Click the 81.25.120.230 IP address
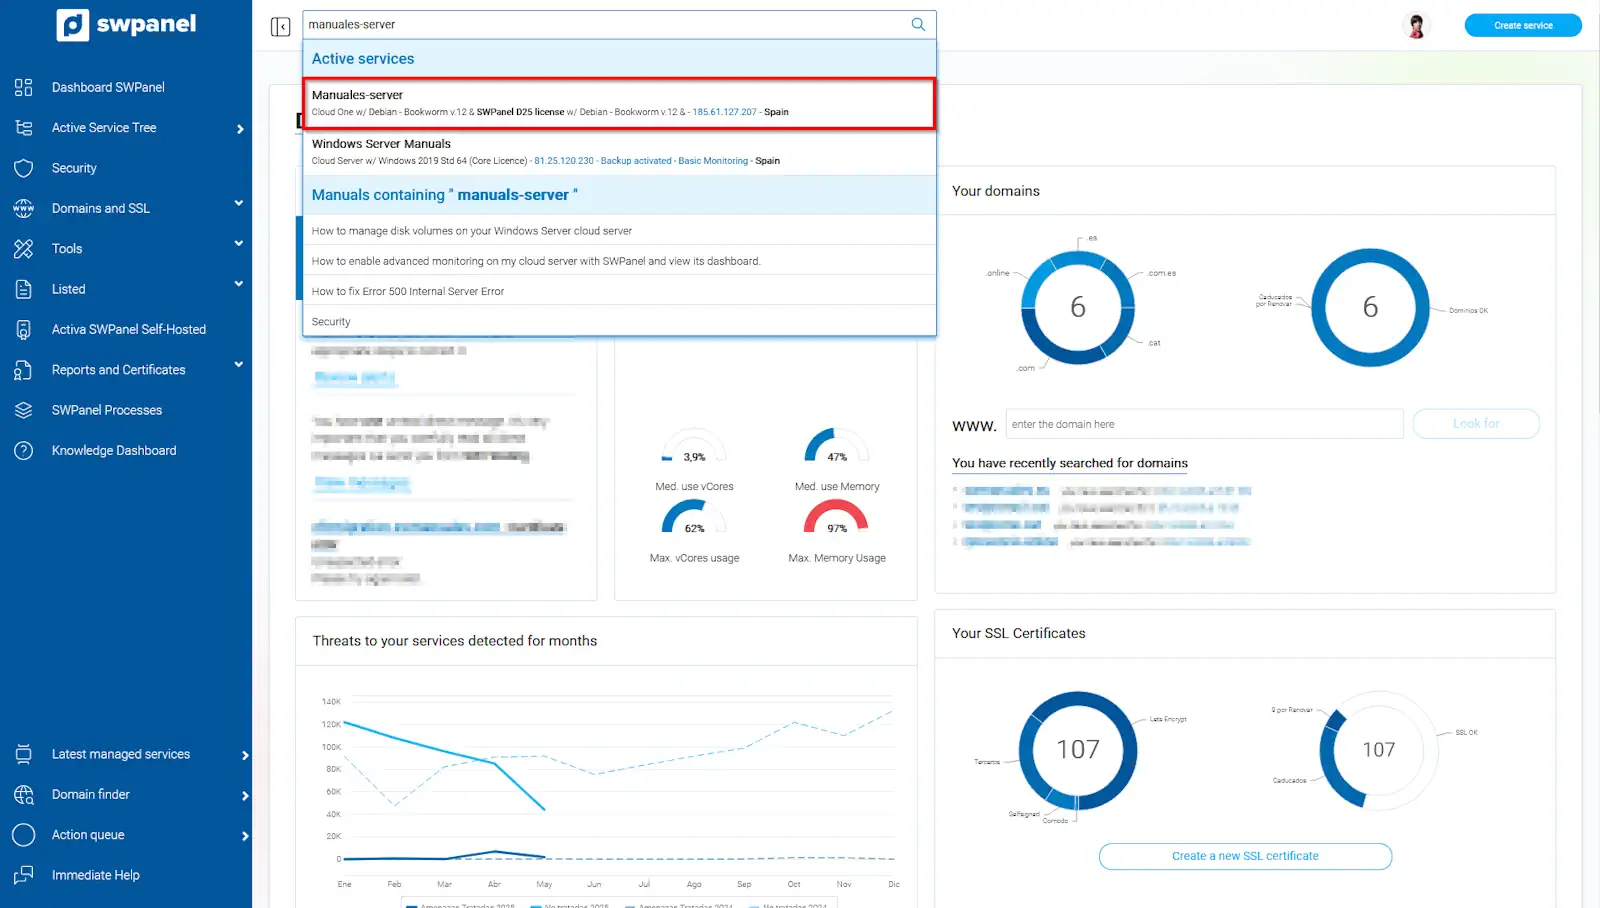Image resolution: width=1600 pixels, height=908 pixels. click(x=564, y=161)
